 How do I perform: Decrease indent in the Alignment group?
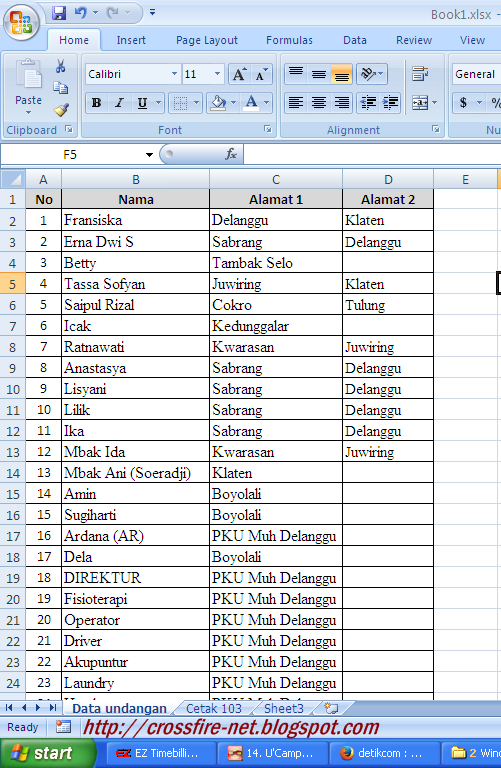(x=368, y=103)
